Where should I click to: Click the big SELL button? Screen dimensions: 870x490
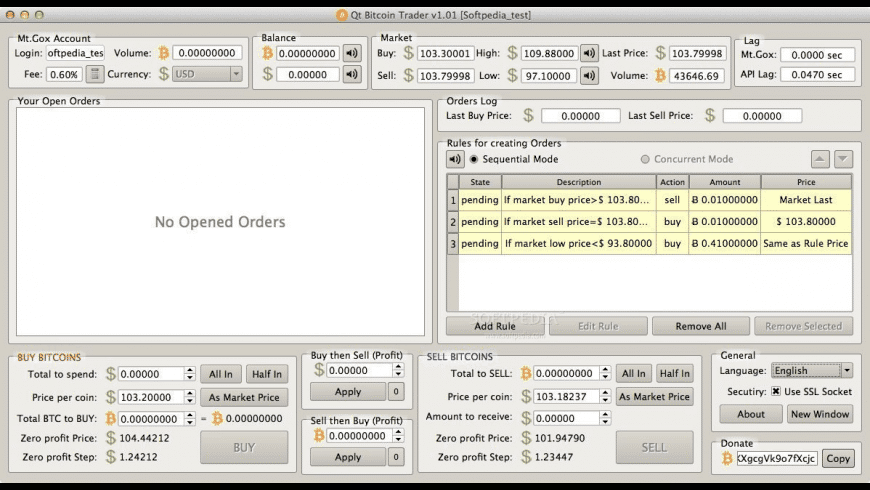click(x=654, y=447)
